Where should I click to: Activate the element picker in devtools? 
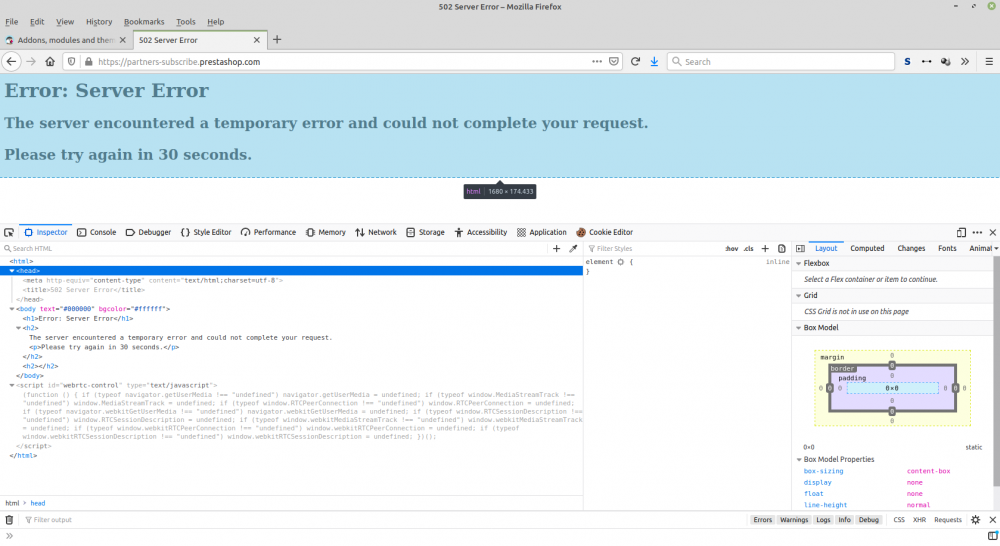(9, 232)
